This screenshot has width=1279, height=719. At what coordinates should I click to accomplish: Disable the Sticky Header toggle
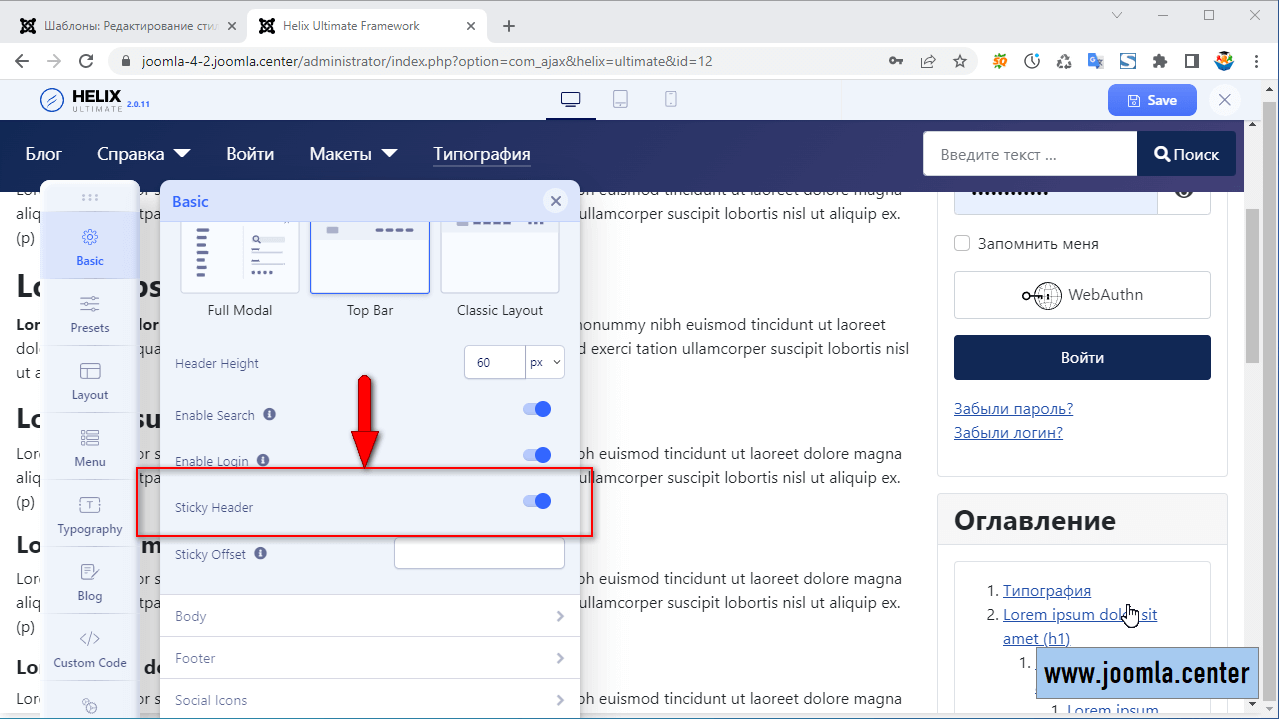pyautogui.click(x=538, y=501)
